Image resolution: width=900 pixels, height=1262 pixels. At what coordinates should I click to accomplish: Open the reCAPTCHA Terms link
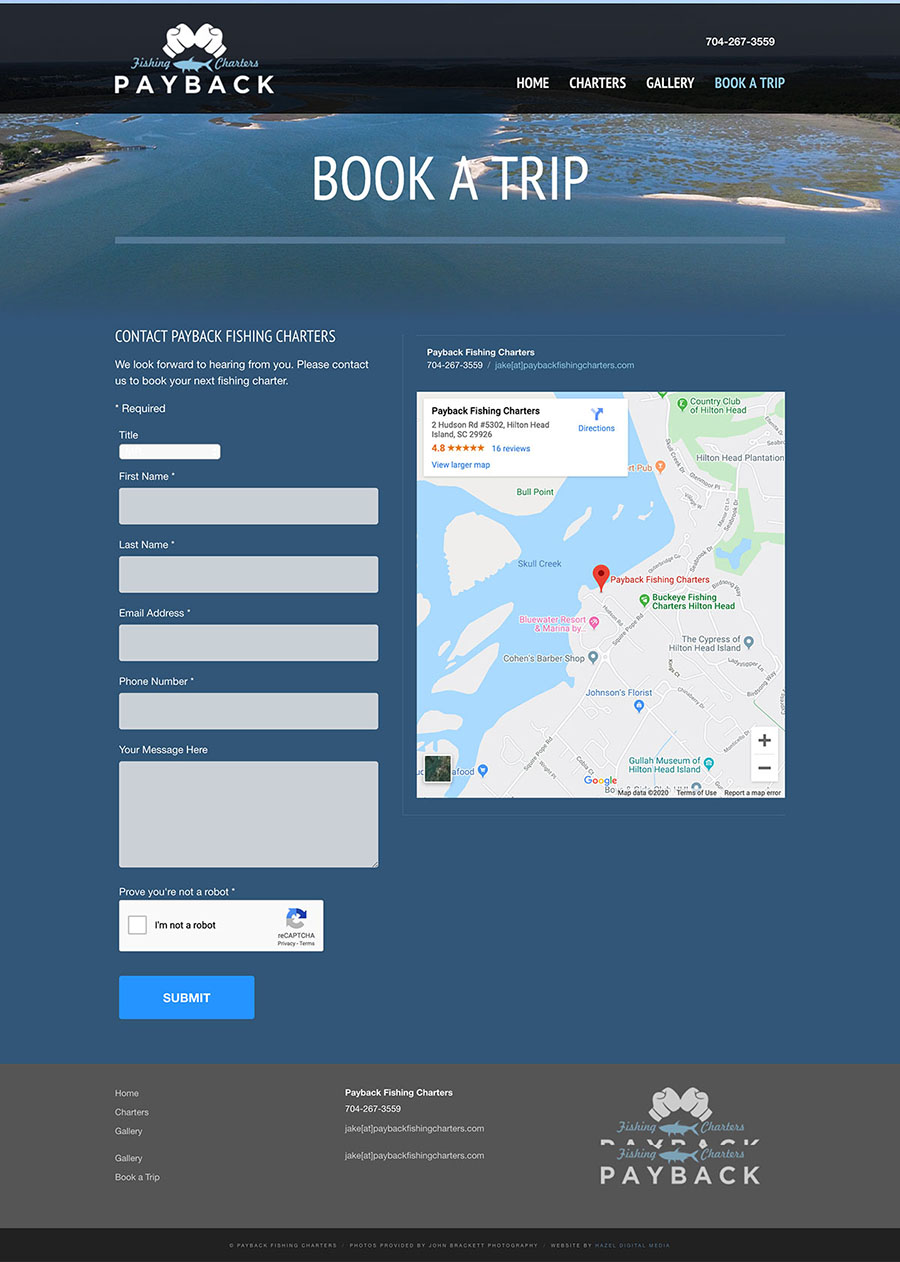pos(307,943)
